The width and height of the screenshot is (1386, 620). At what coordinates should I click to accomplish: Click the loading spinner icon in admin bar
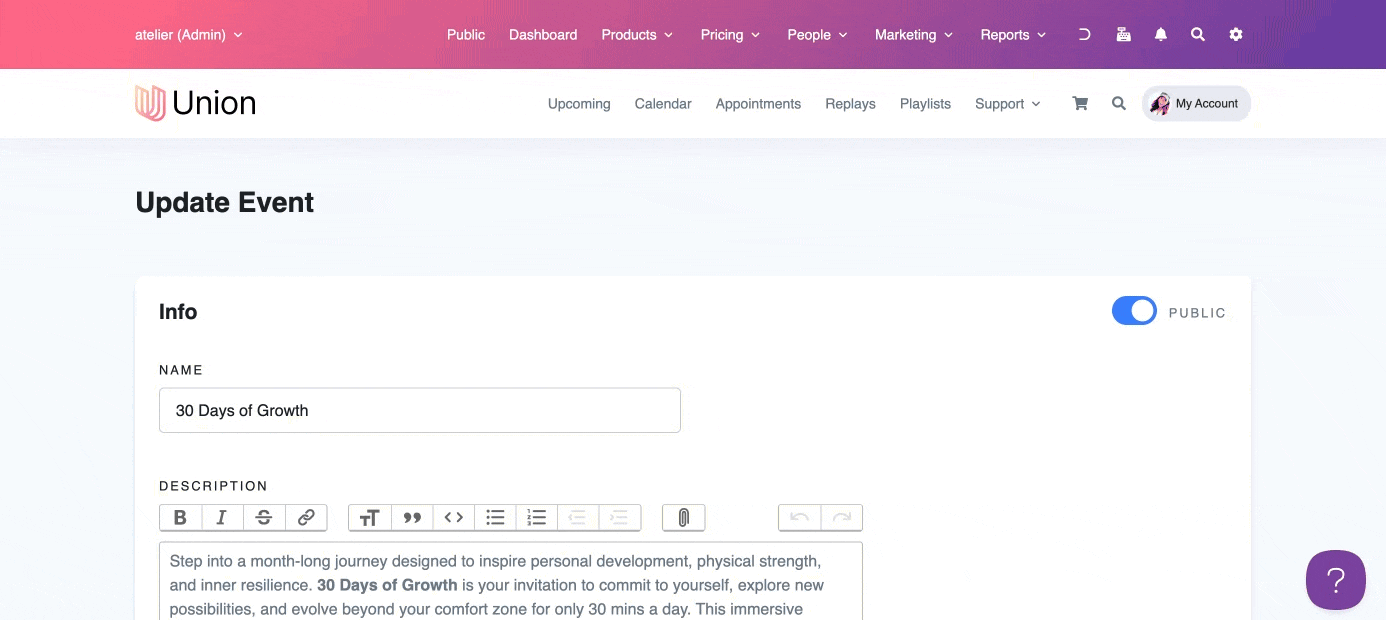[1084, 34]
